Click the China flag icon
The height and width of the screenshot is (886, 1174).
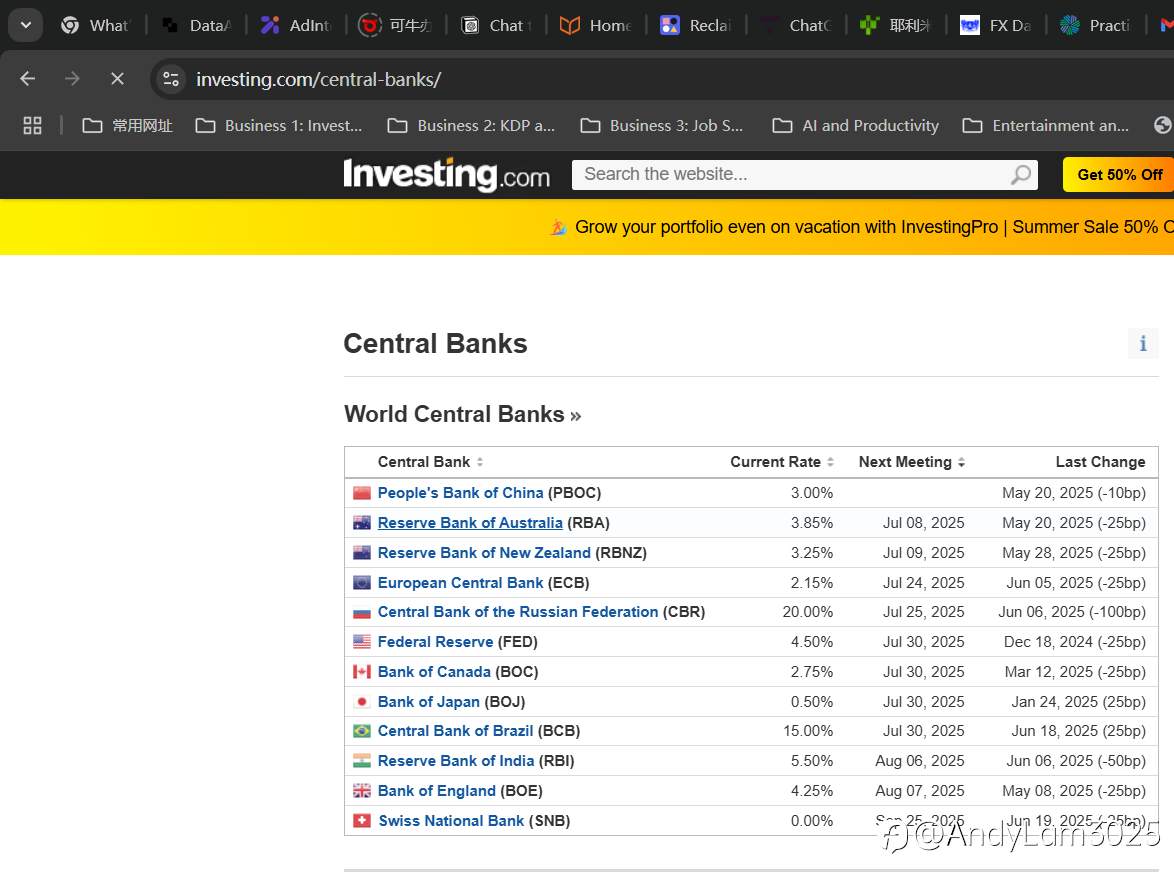(362, 493)
